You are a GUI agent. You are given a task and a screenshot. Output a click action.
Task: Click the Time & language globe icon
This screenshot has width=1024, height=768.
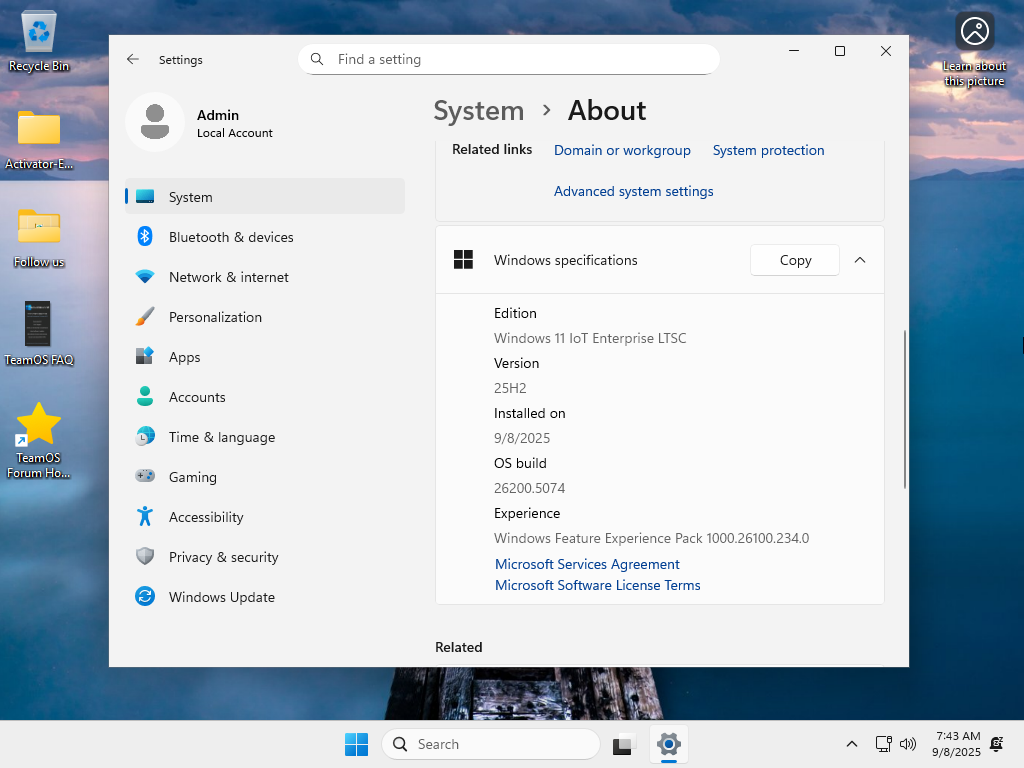[145, 436]
